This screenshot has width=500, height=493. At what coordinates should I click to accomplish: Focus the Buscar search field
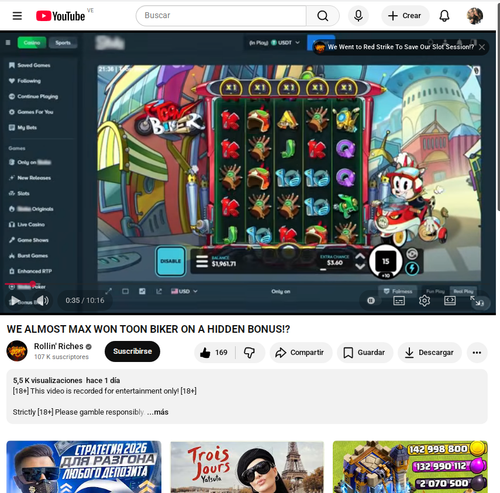pos(221,16)
